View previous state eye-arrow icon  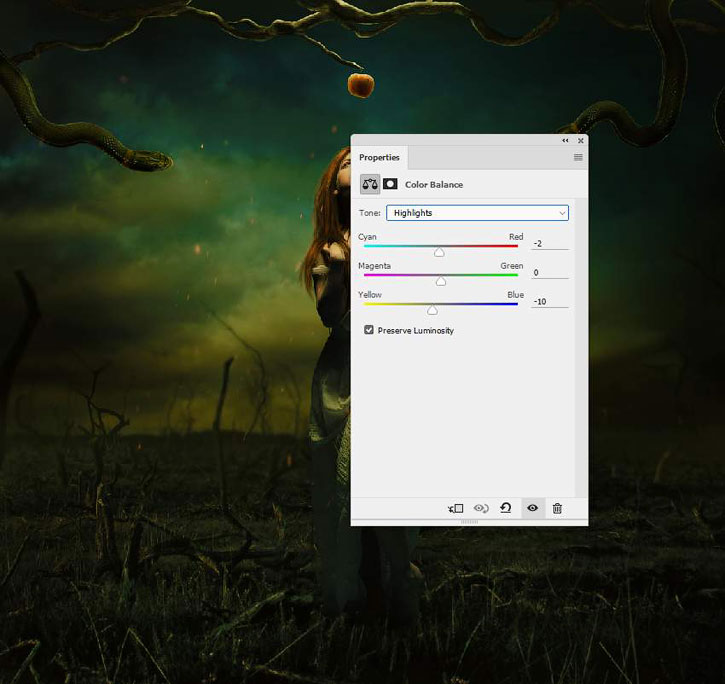tap(481, 508)
